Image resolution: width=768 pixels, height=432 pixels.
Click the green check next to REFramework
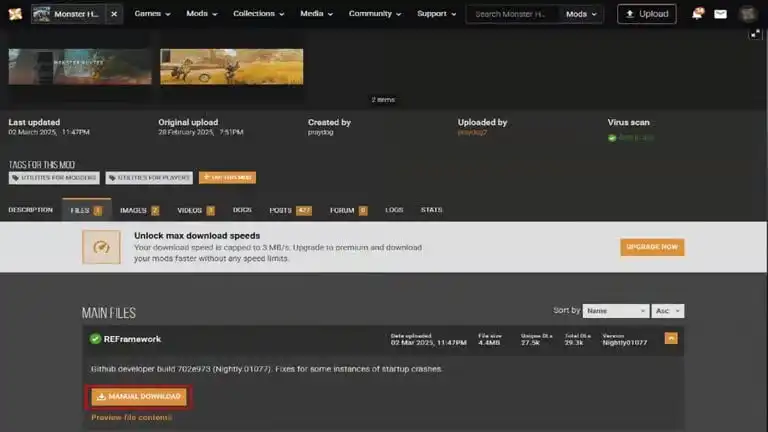pyautogui.click(x=95, y=339)
